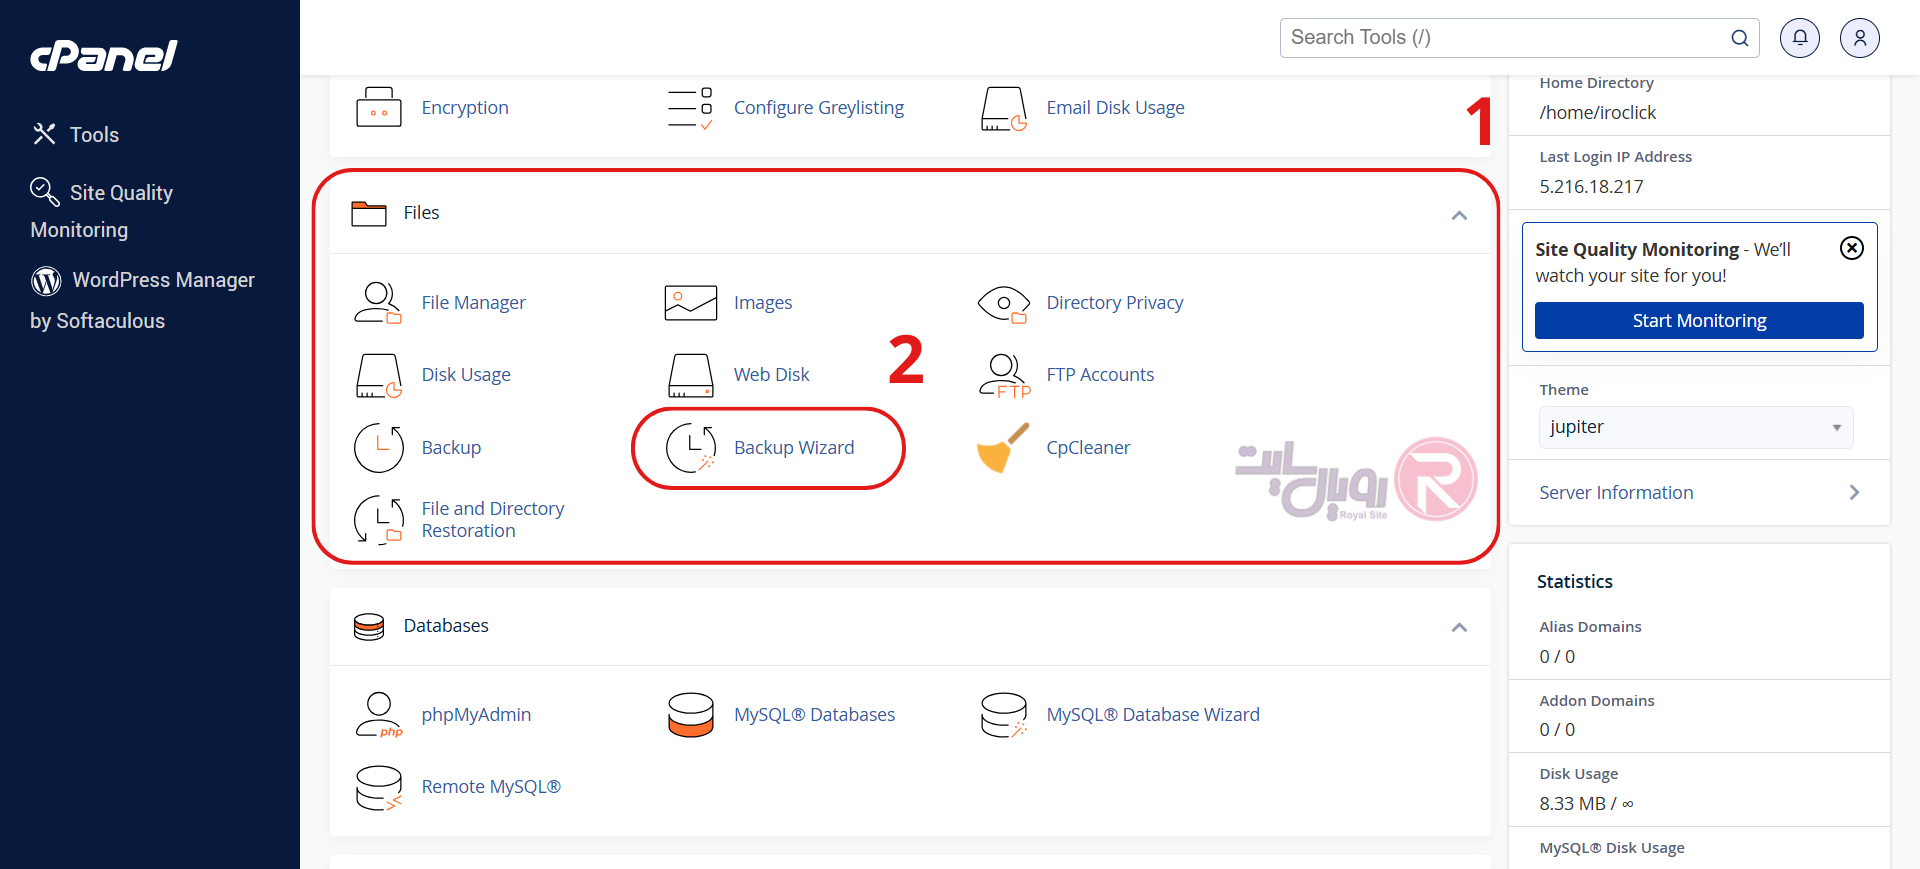Open the Directory Privacy eye icon
Screen dimensions: 1920x869
(x=1003, y=303)
